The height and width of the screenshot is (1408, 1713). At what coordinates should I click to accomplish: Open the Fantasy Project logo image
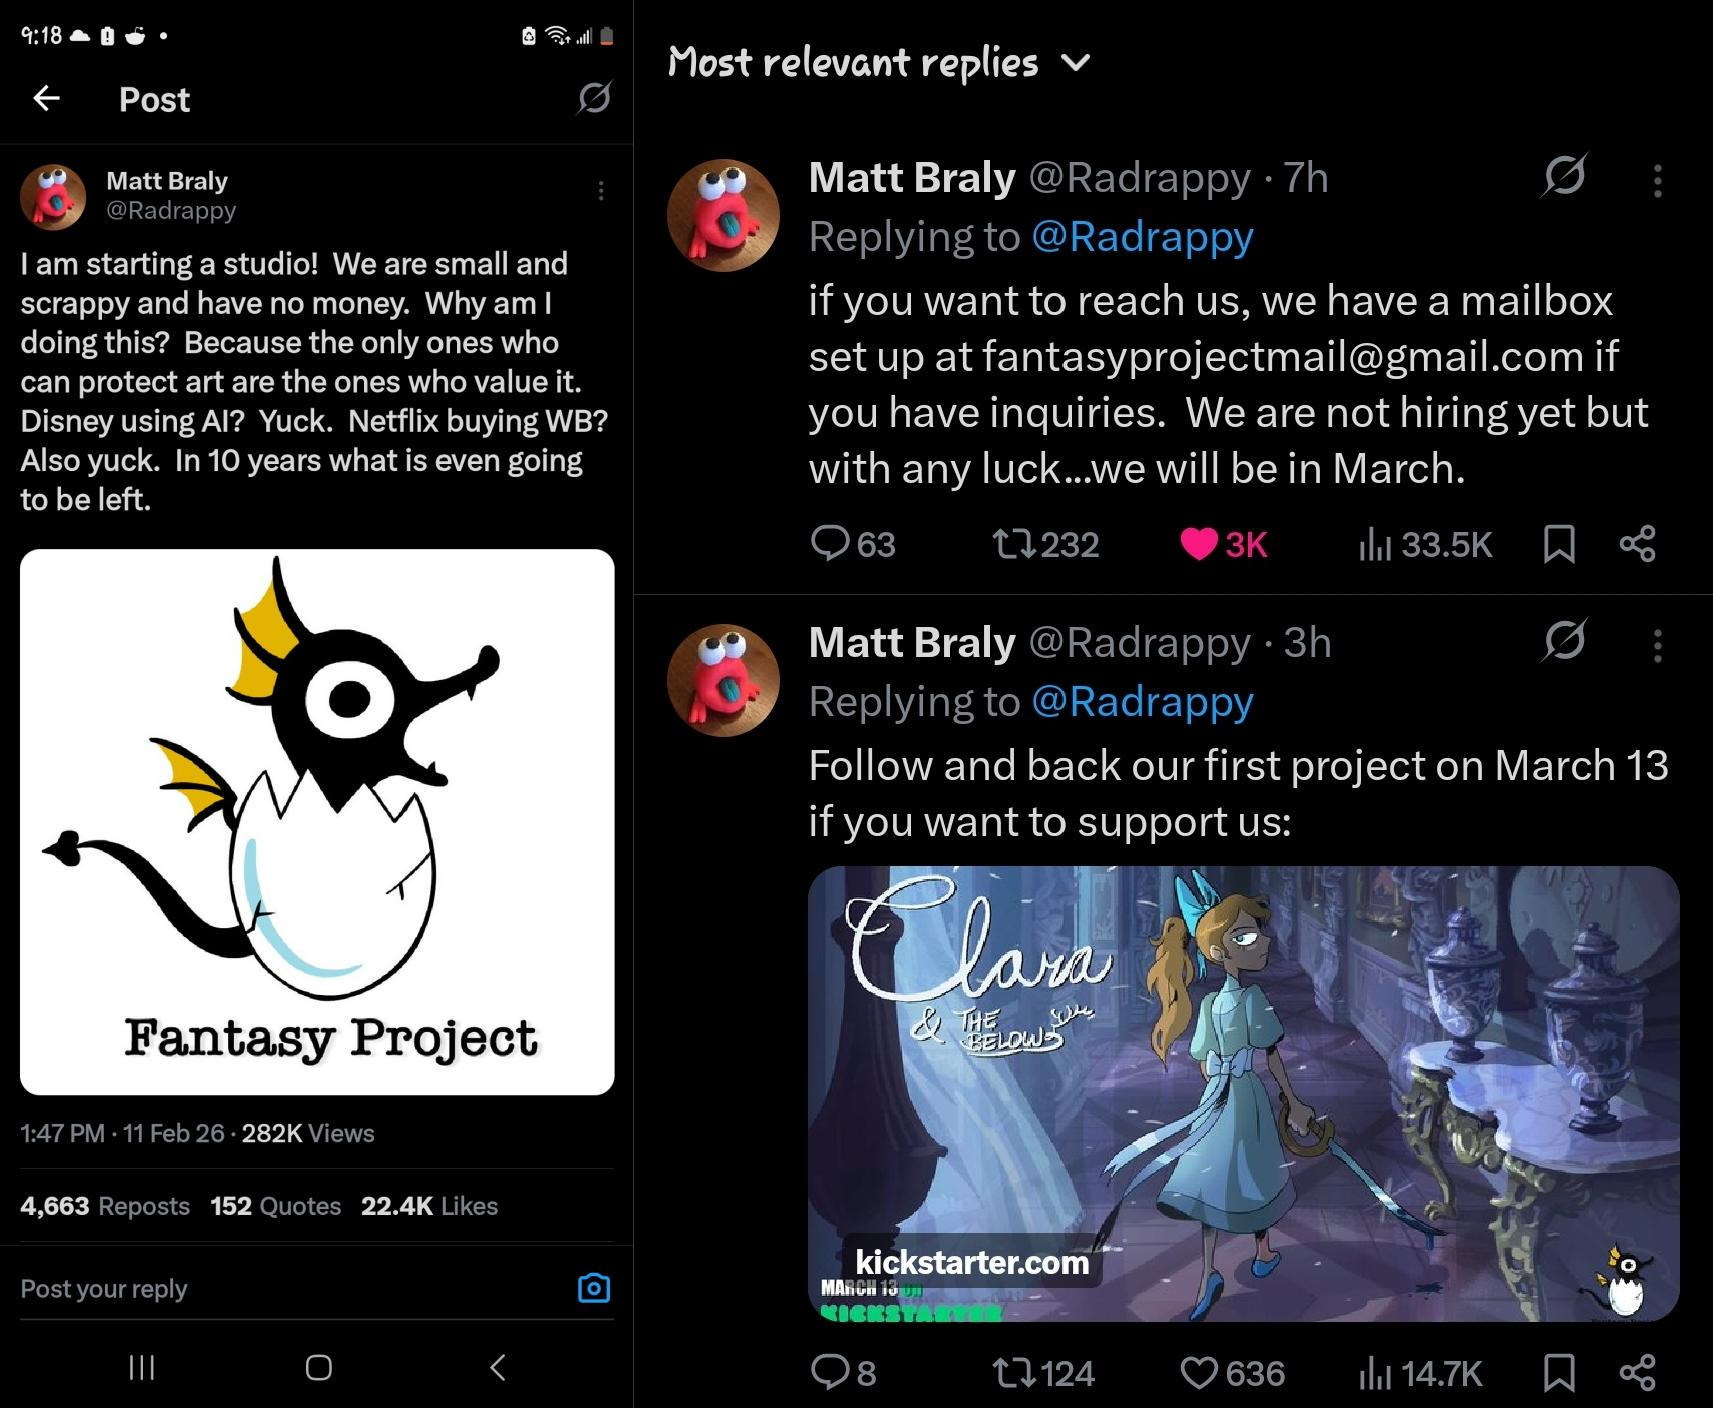317,822
